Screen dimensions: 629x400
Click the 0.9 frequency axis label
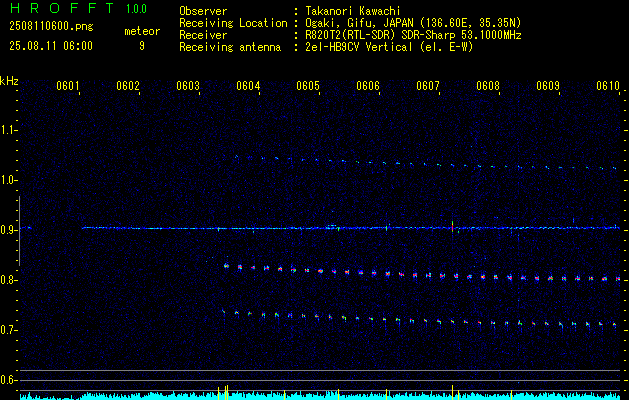coord(8,230)
